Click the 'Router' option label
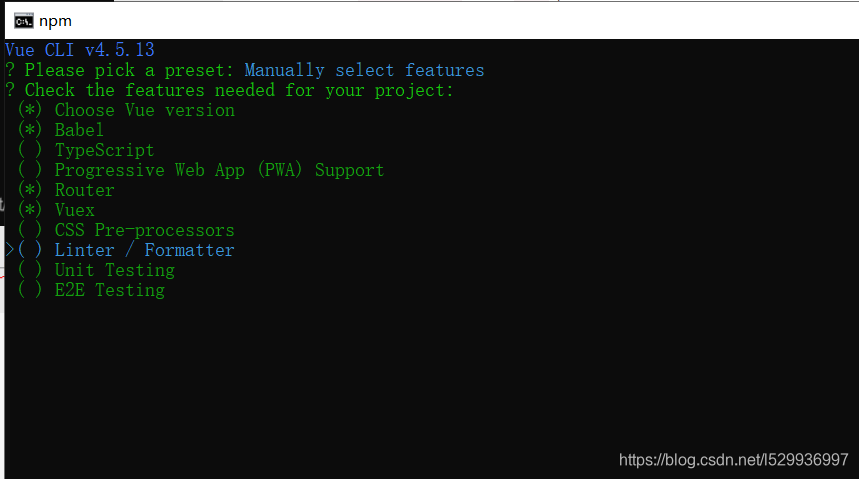Image resolution: width=859 pixels, height=479 pixels. (x=84, y=190)
